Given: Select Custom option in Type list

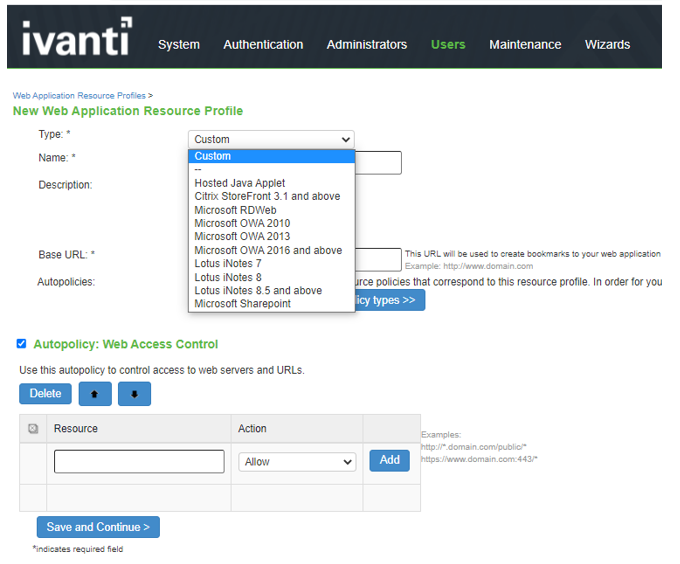Looking at the screenshot, I should 271,156.
